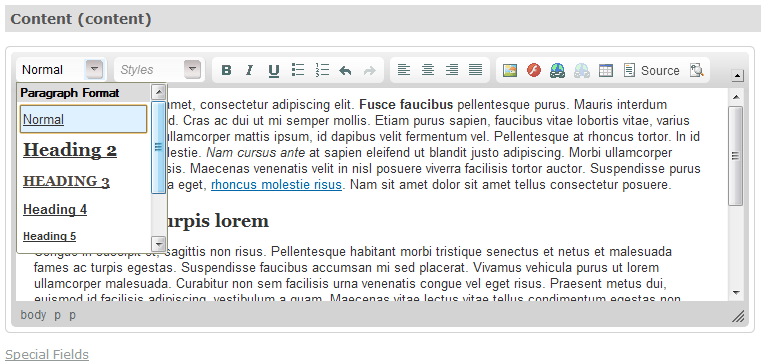
Task: Justify the text block
Action: coord(476,70)
